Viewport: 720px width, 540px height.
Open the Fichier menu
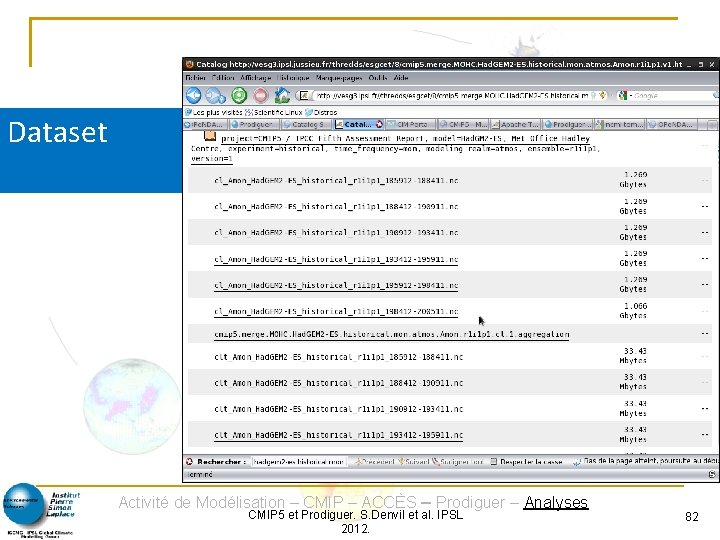(196, 78)
